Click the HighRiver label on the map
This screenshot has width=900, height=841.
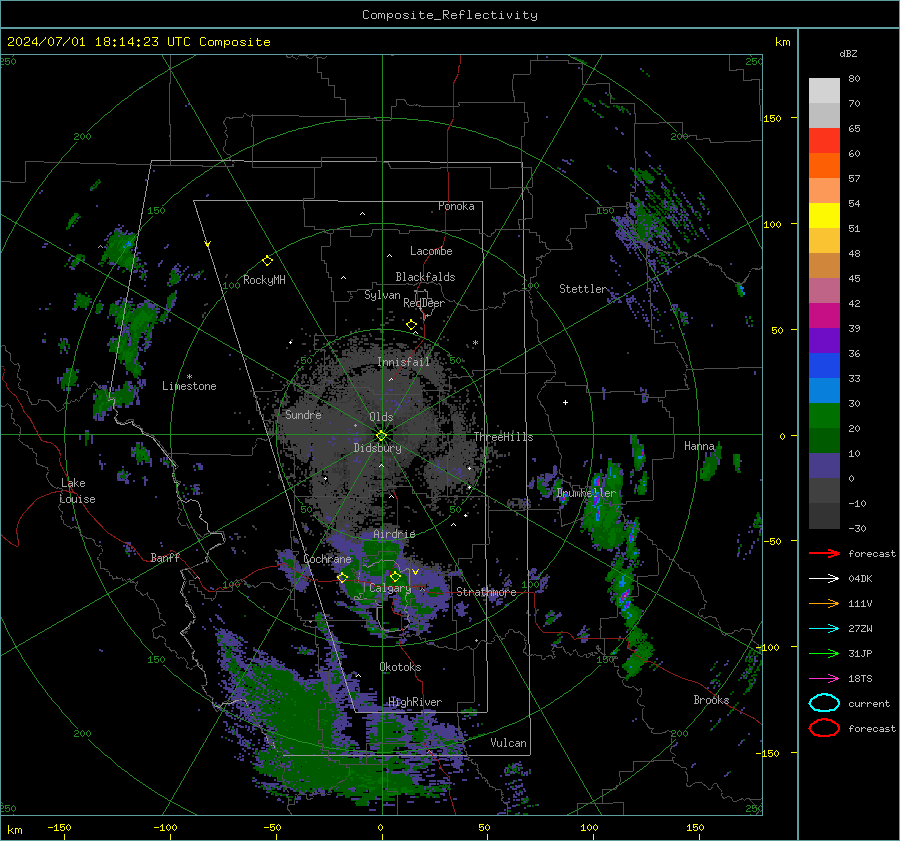[x=415, y=702]
